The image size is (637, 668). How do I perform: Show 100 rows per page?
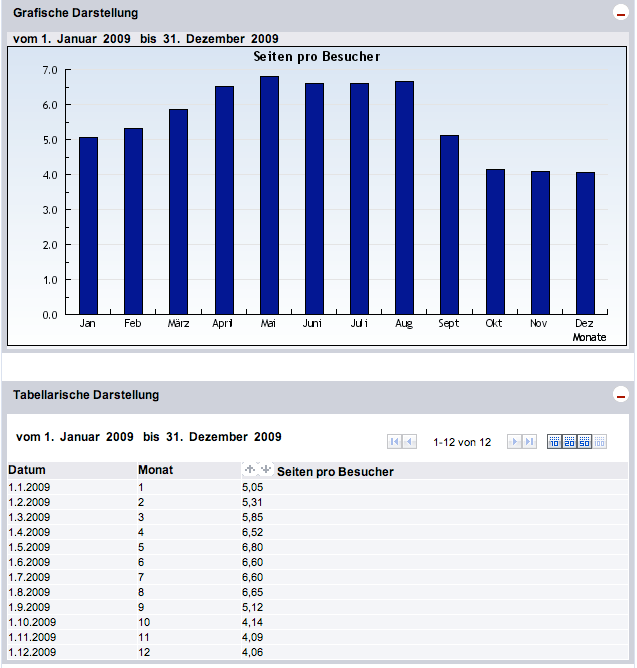tap(600, 442)
